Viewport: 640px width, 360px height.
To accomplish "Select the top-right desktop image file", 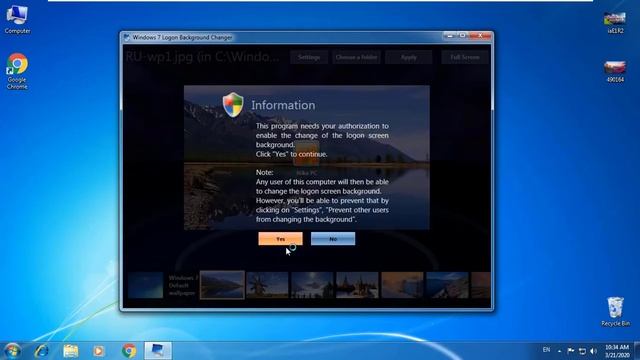I will tap(615, 23).
